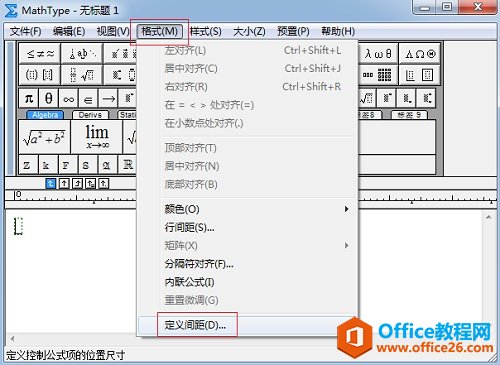The height and width of the screenshot is (365, 500).
Task: Switch to the Algebra tab
Action: click(45, 115)
